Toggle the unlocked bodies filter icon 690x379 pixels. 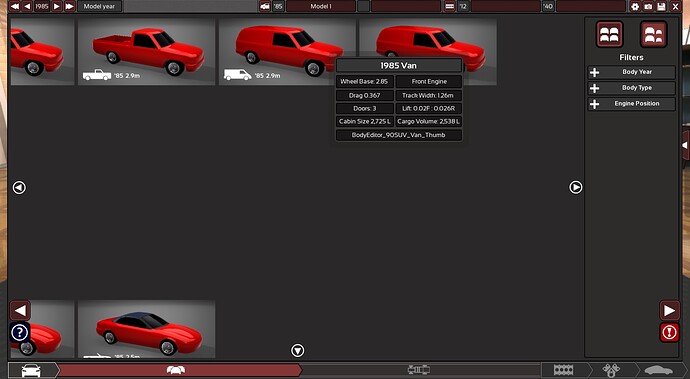[653, 34]
